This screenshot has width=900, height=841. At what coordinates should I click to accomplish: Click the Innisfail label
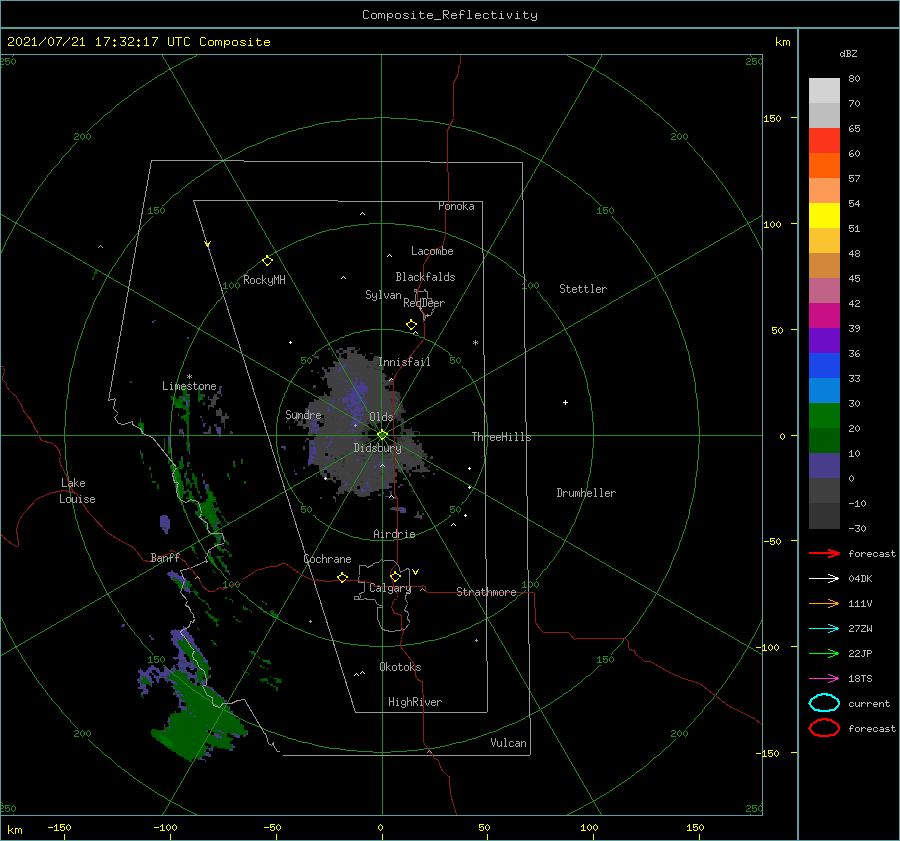point(404,362)
